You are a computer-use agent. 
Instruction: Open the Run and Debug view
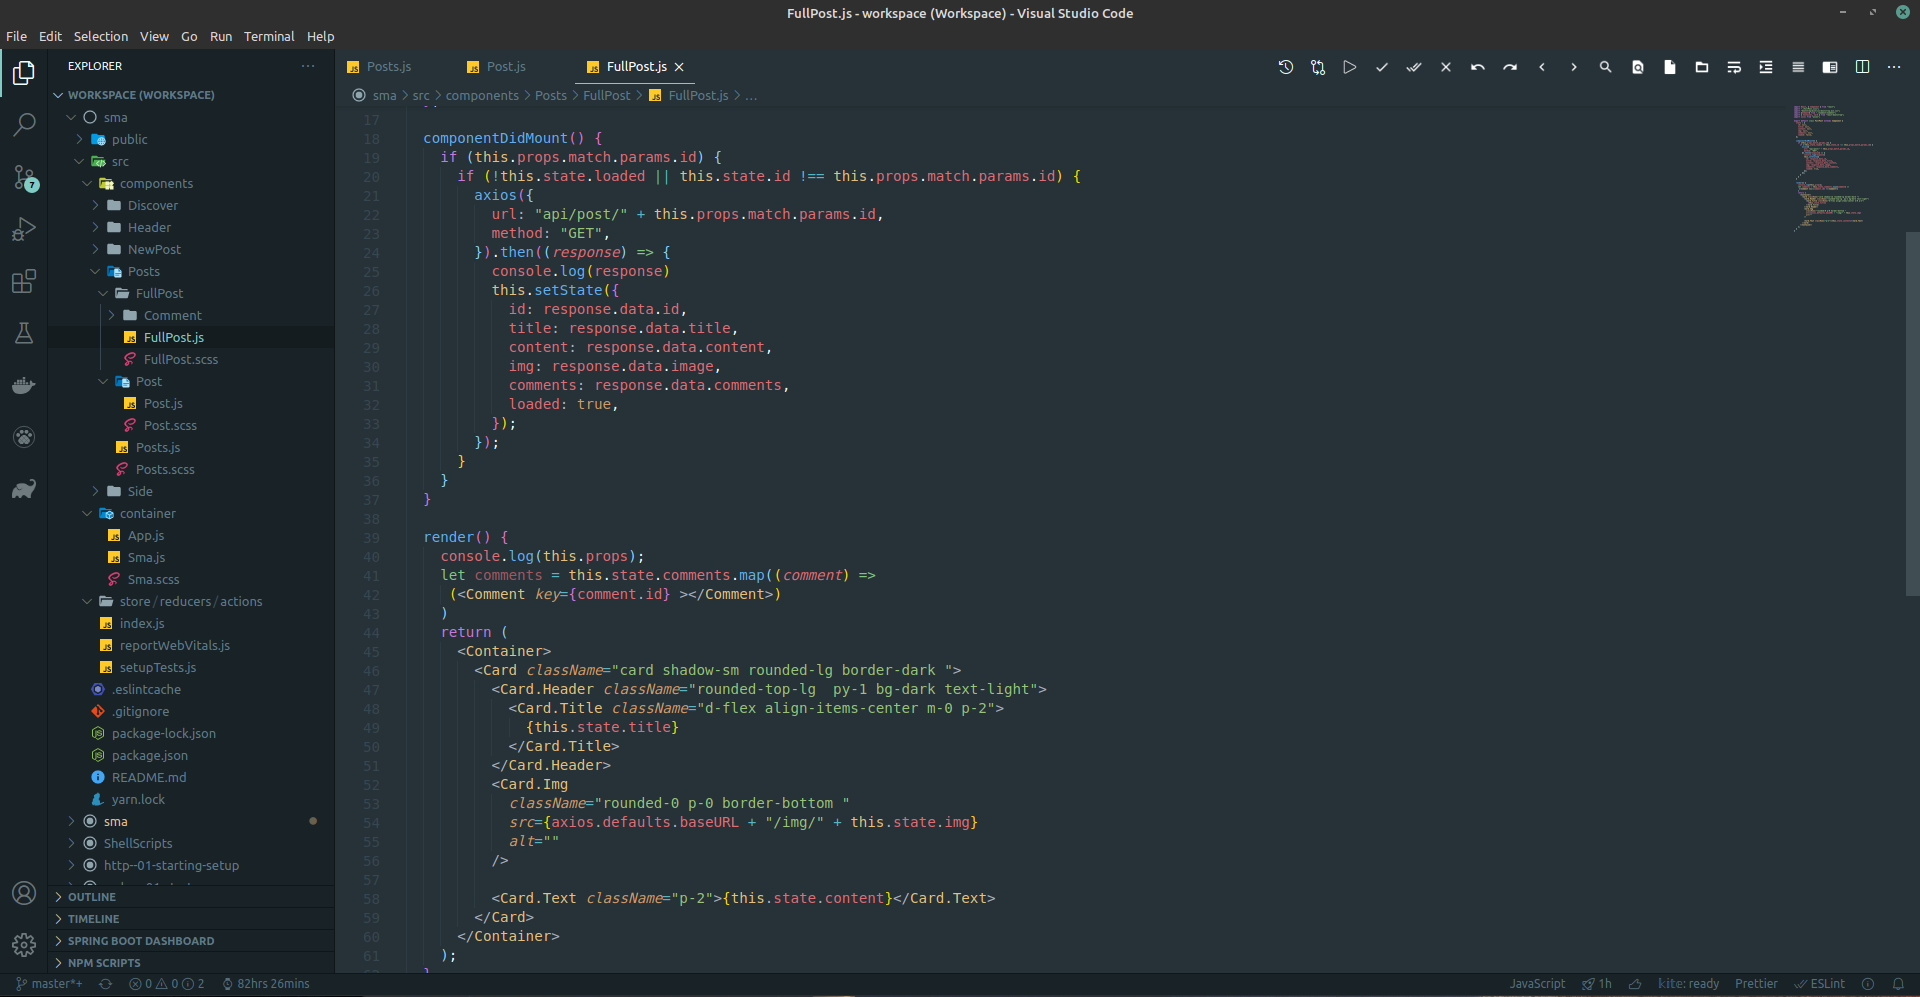coord(24,229)
